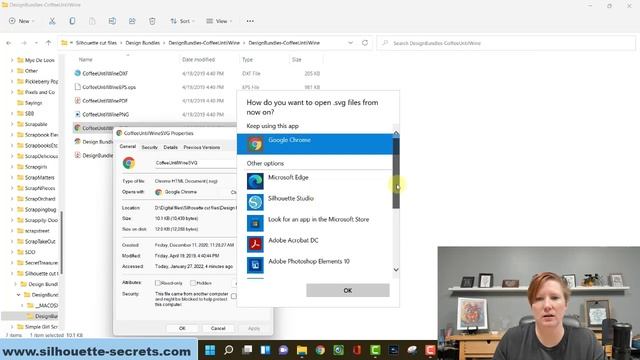640x360 pixels.
Task: Pick Adobe Acrobat DC in app list
Action: (315, 244)
